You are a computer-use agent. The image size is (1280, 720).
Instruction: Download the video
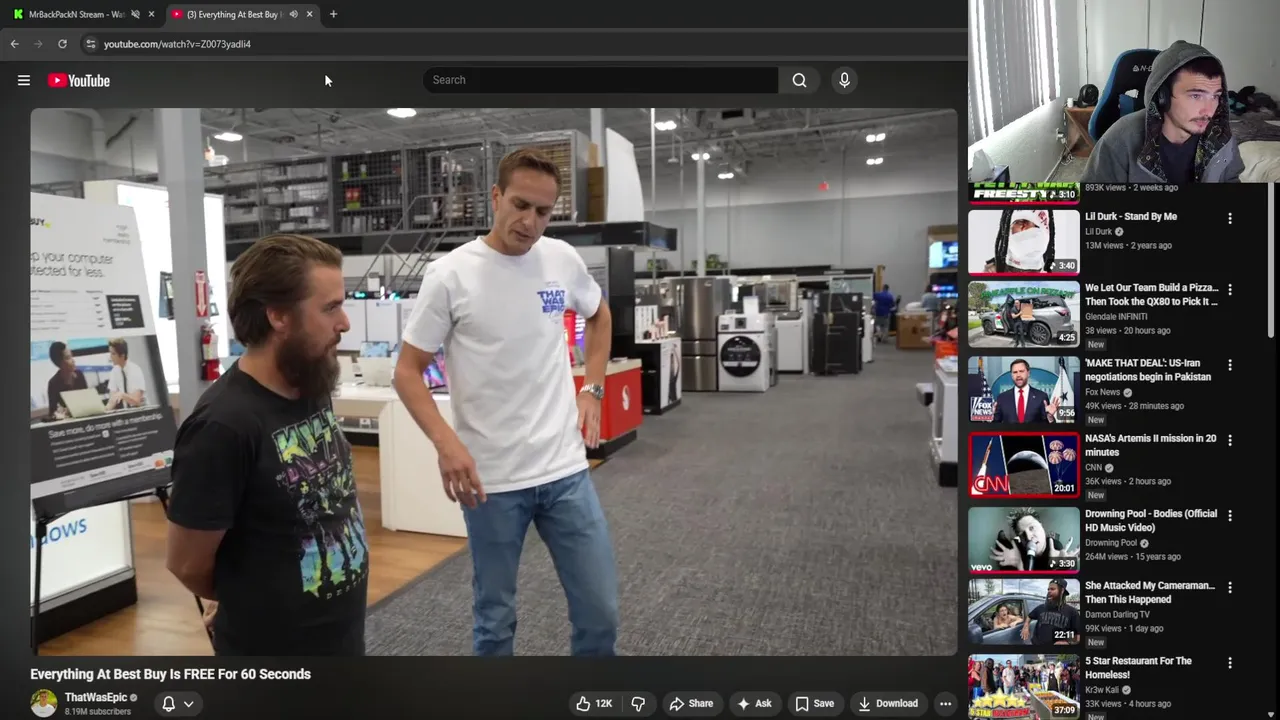(888, 703)
